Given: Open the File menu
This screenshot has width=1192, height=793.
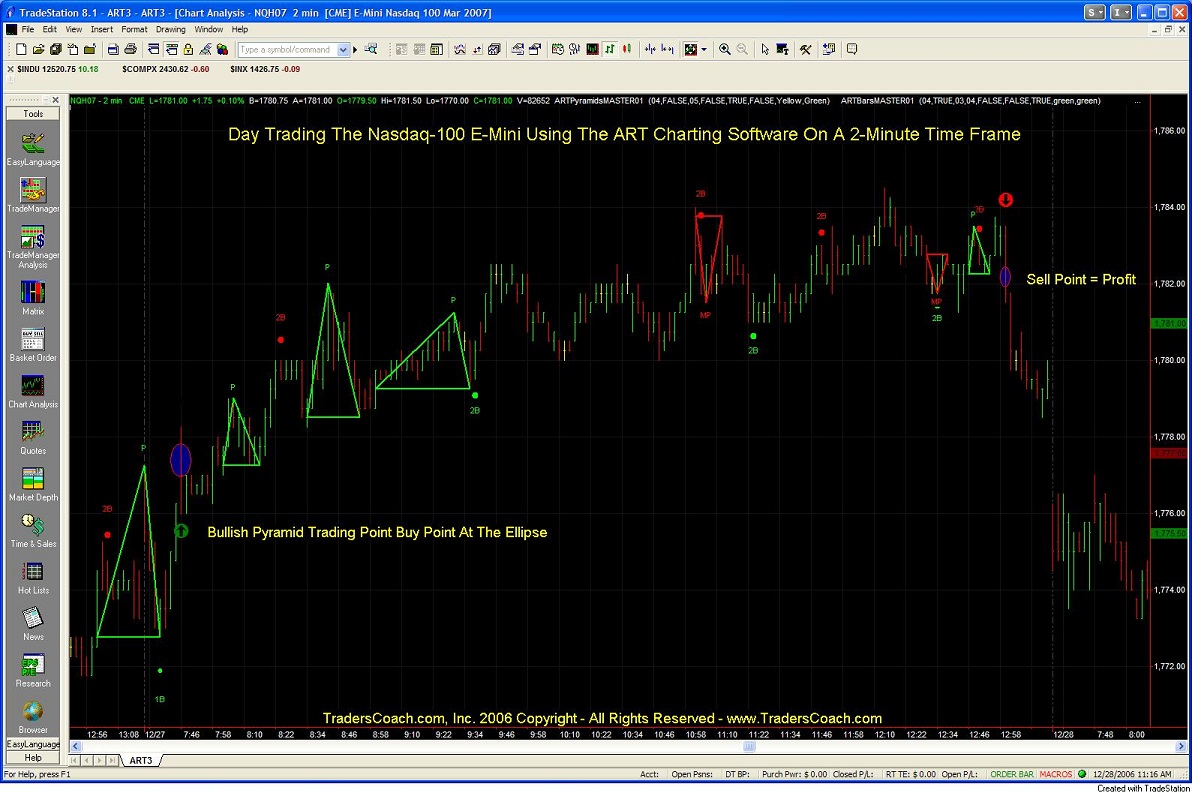Looking at the screenshot, I should [x=27, y=30].
